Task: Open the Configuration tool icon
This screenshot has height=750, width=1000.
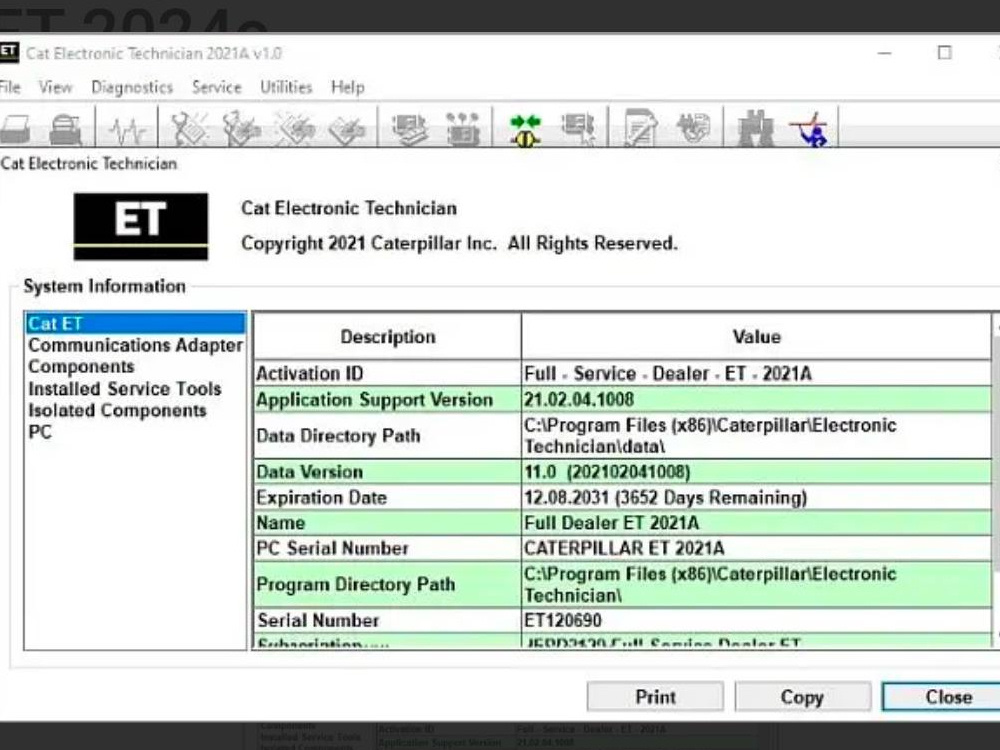Action: 463,129
